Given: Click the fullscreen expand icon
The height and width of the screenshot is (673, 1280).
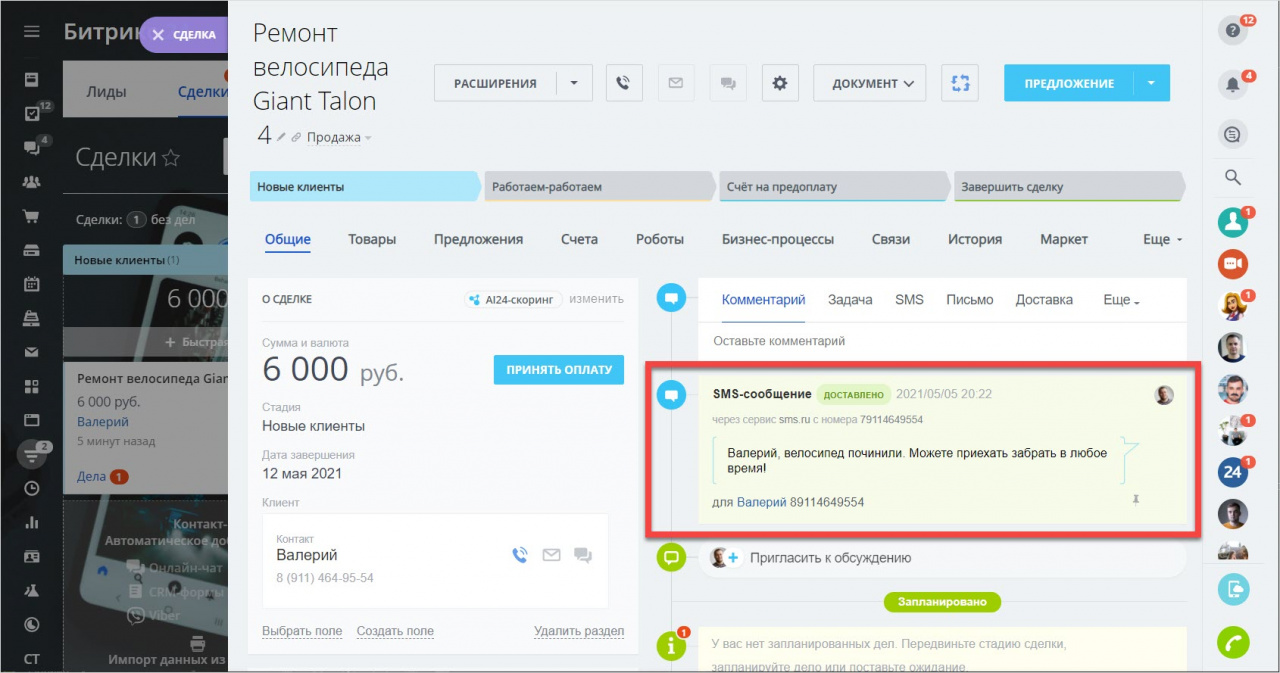Looking at the screenshot, I should pos(960,83).
